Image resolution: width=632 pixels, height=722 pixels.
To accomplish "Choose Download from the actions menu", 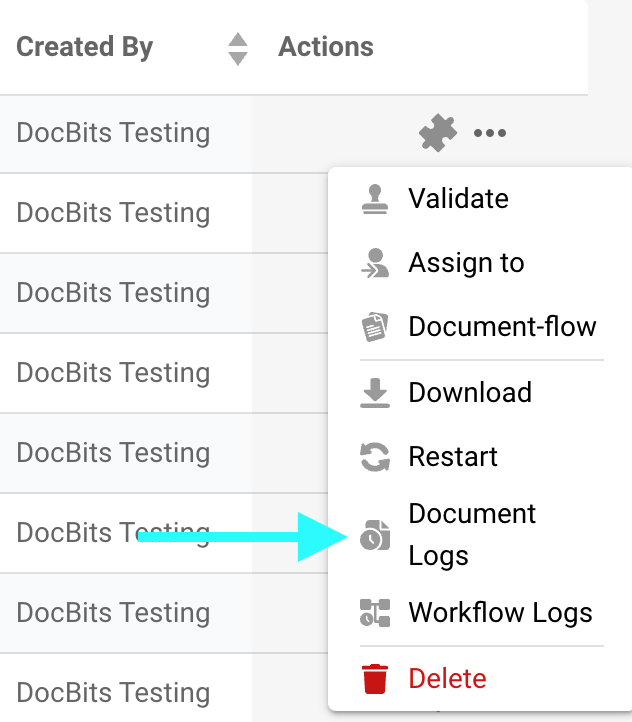I will coord(470,393).
